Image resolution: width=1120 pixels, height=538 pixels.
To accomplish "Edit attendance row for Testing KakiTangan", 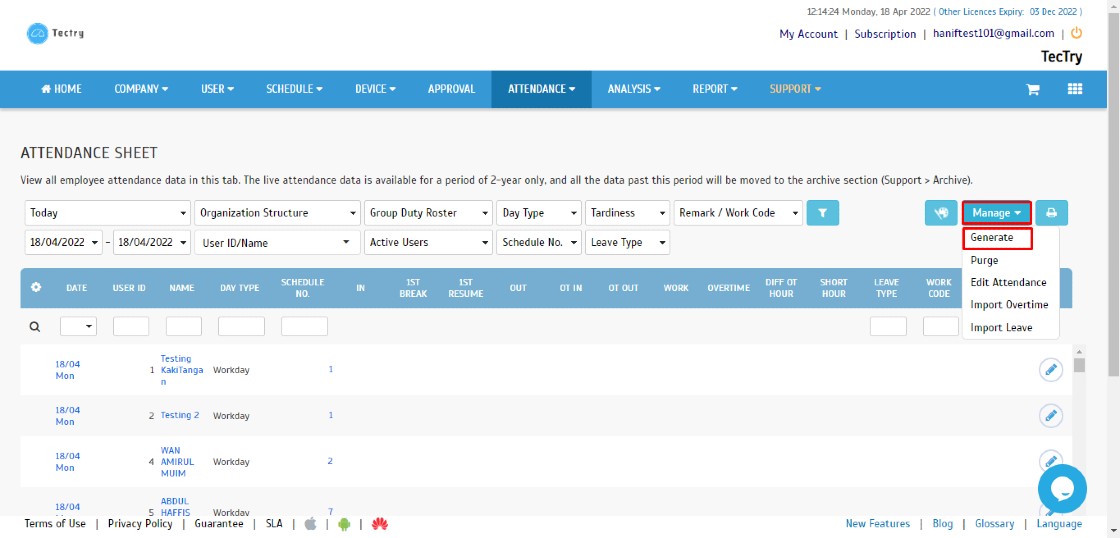I will 1051,370.
